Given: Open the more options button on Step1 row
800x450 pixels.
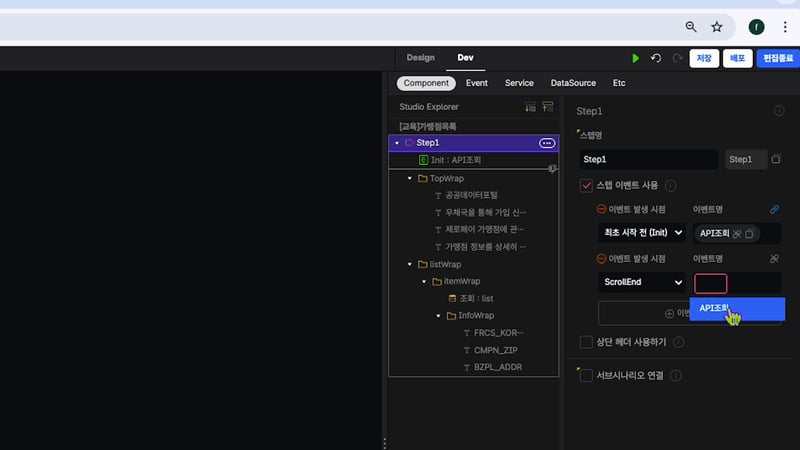Looking at the screenshot, I should 547,143.
